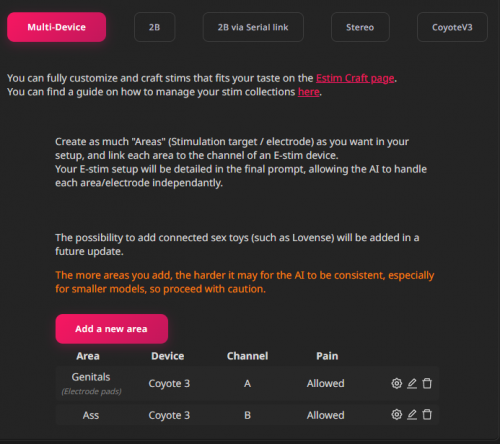500x444 pixels.
Task: Open the stim collections guide 'here' link
Action: click(309, 92)
